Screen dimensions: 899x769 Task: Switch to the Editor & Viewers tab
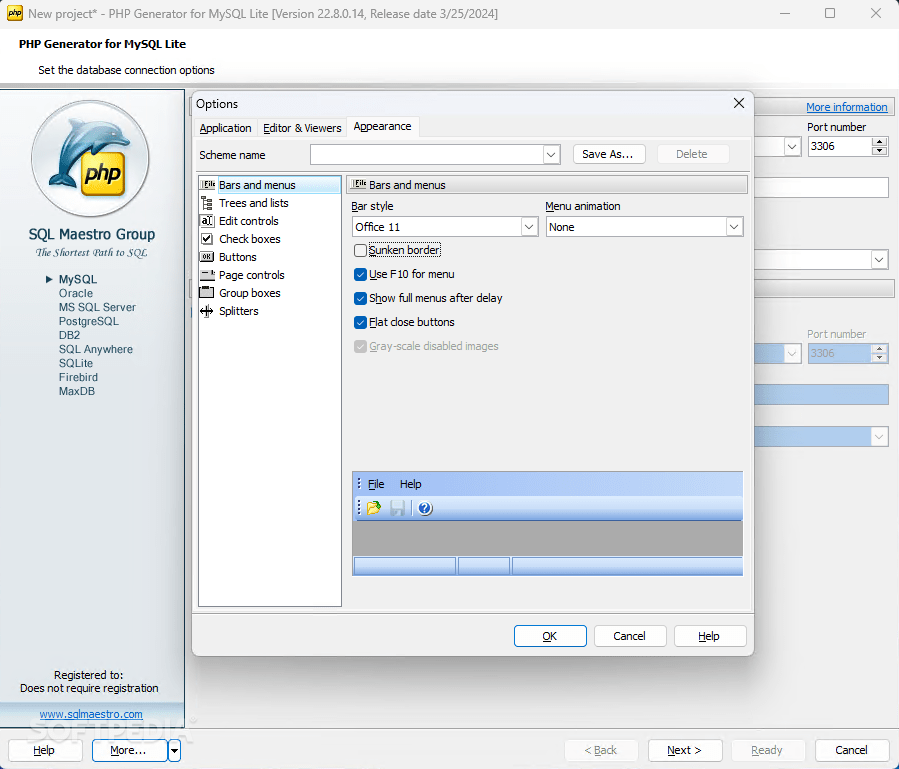[302, 128]
